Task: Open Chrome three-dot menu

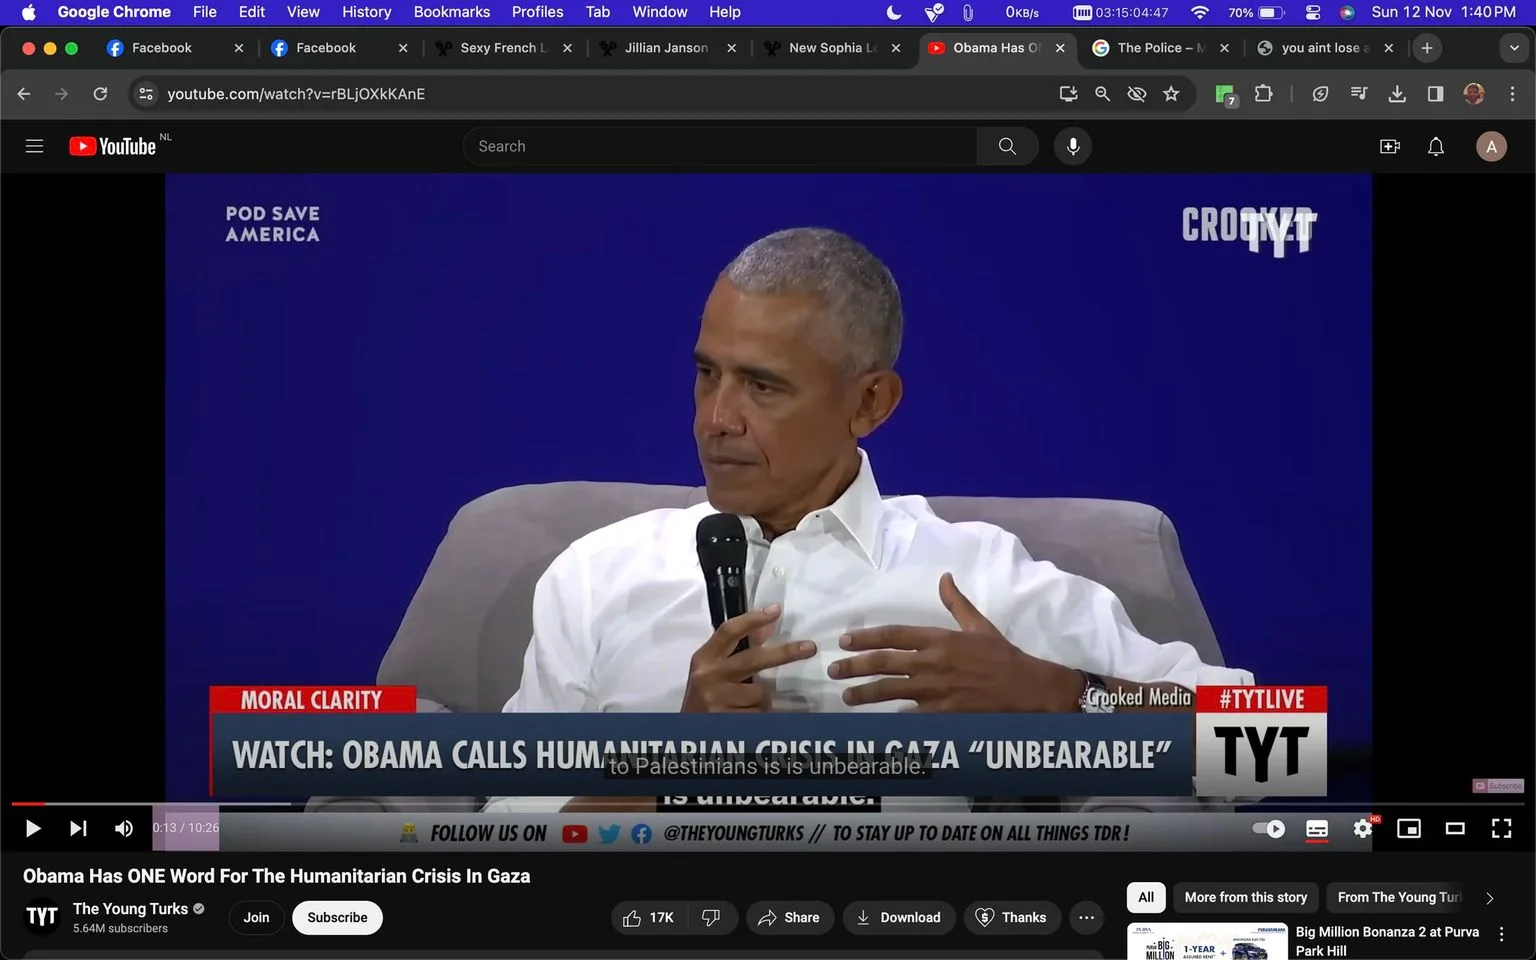Action: 1512,93
